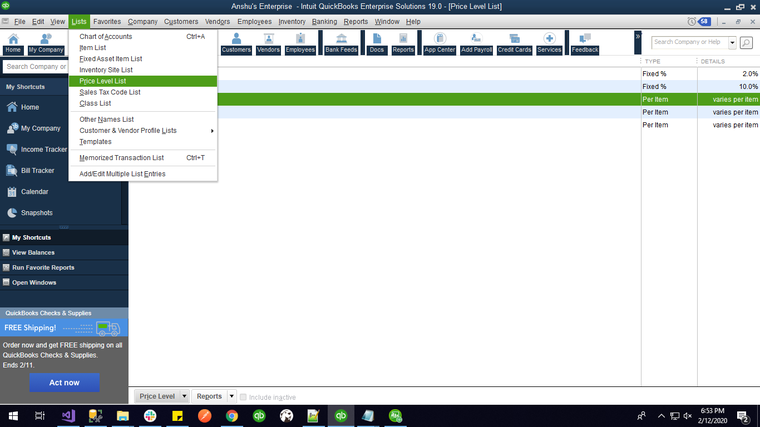
Task: Select Add/Edit Multiple List Entries
Action: coord(142,174)
